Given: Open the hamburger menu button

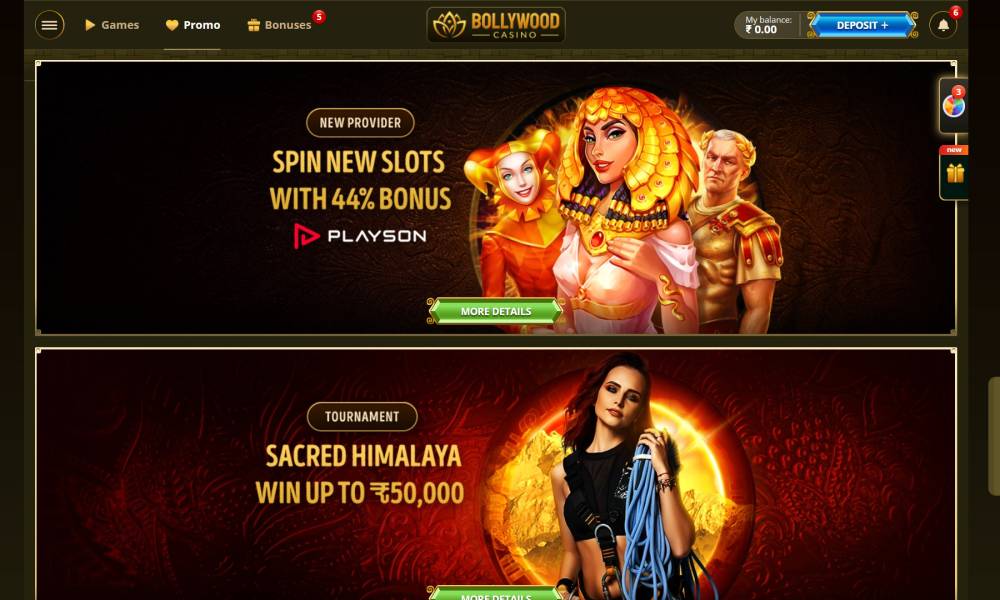Looking at the screenshot, I should tap(49, 25).
